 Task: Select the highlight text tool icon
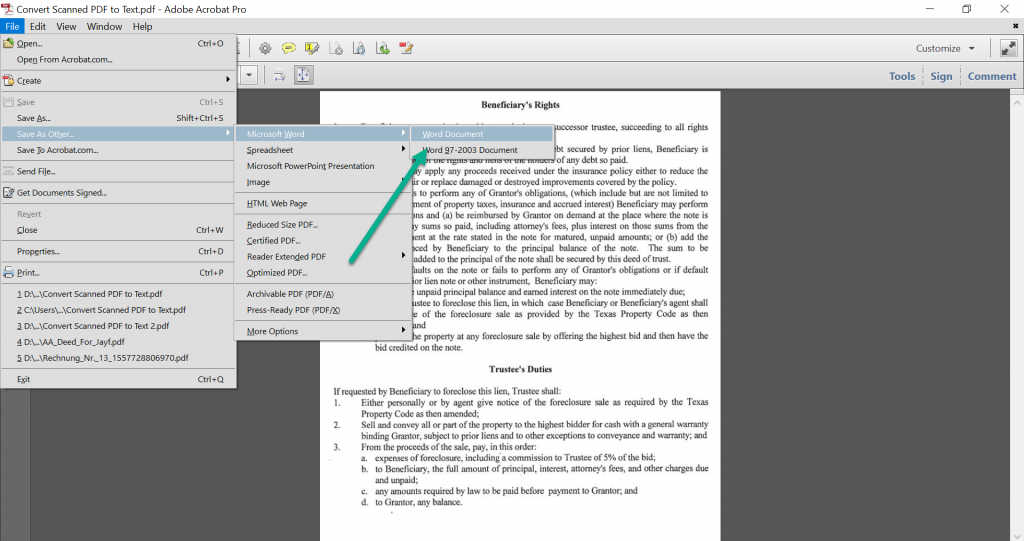pos(312,48)
